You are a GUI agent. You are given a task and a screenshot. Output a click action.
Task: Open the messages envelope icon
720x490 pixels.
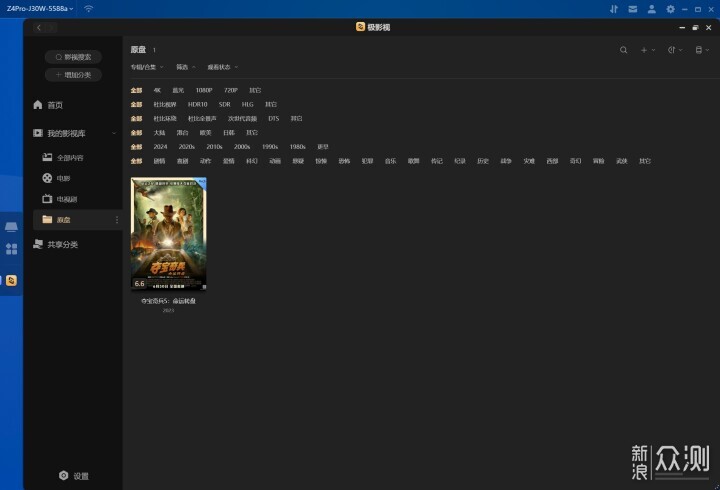[x=633, y=9]
